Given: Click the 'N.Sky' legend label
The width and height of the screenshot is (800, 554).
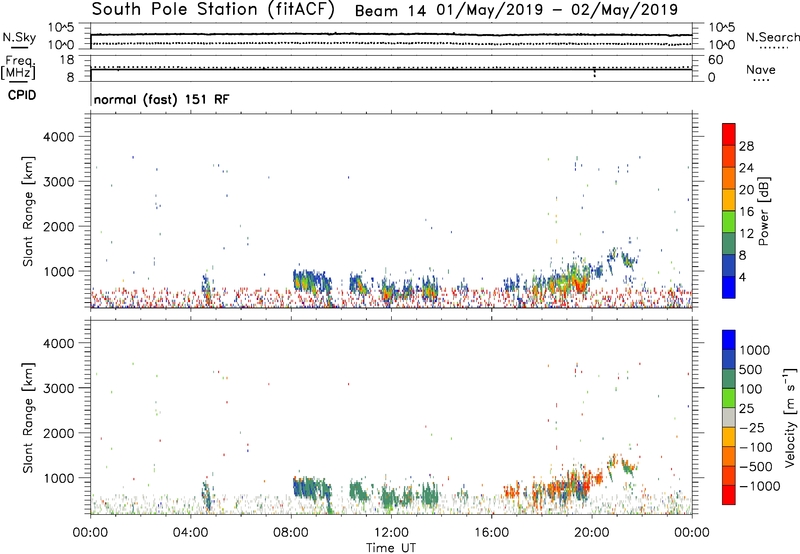Looking at the screenshot, I should tap(19, 37).
